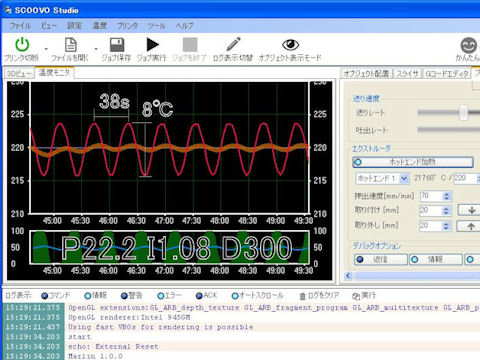Click the trash icon to clear the log
The height and width of the screenshot is (360, 480).
pyautogui.click(x=303, y=296)
